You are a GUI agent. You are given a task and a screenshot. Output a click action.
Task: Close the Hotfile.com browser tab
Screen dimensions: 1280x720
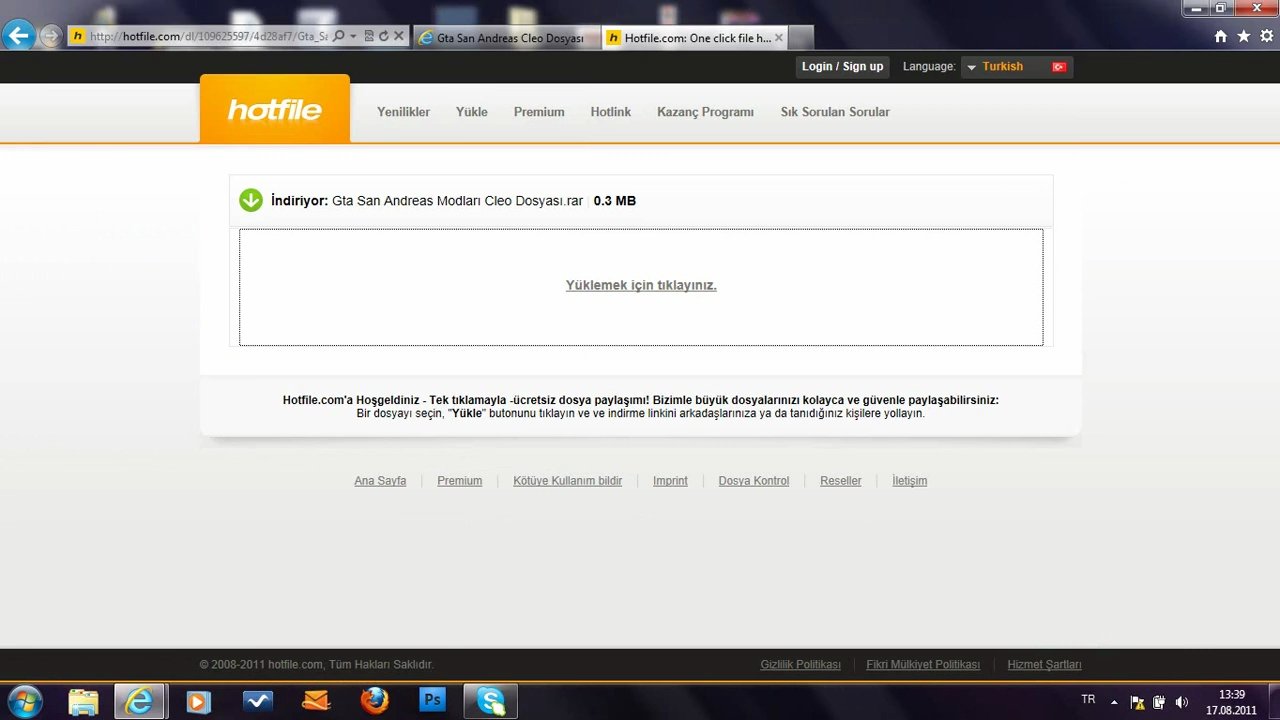pyautogui.click(x=779, y=38)
